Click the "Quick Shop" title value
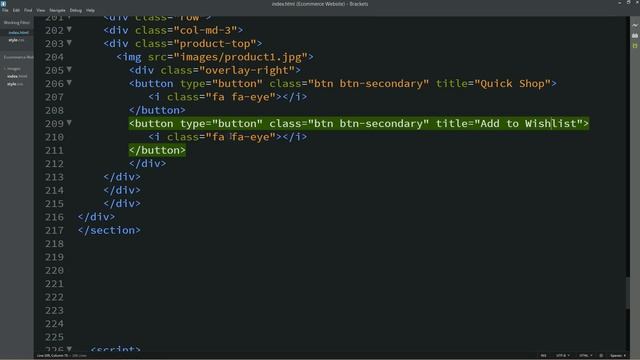640x360 pixels. (x=512, y=83)
